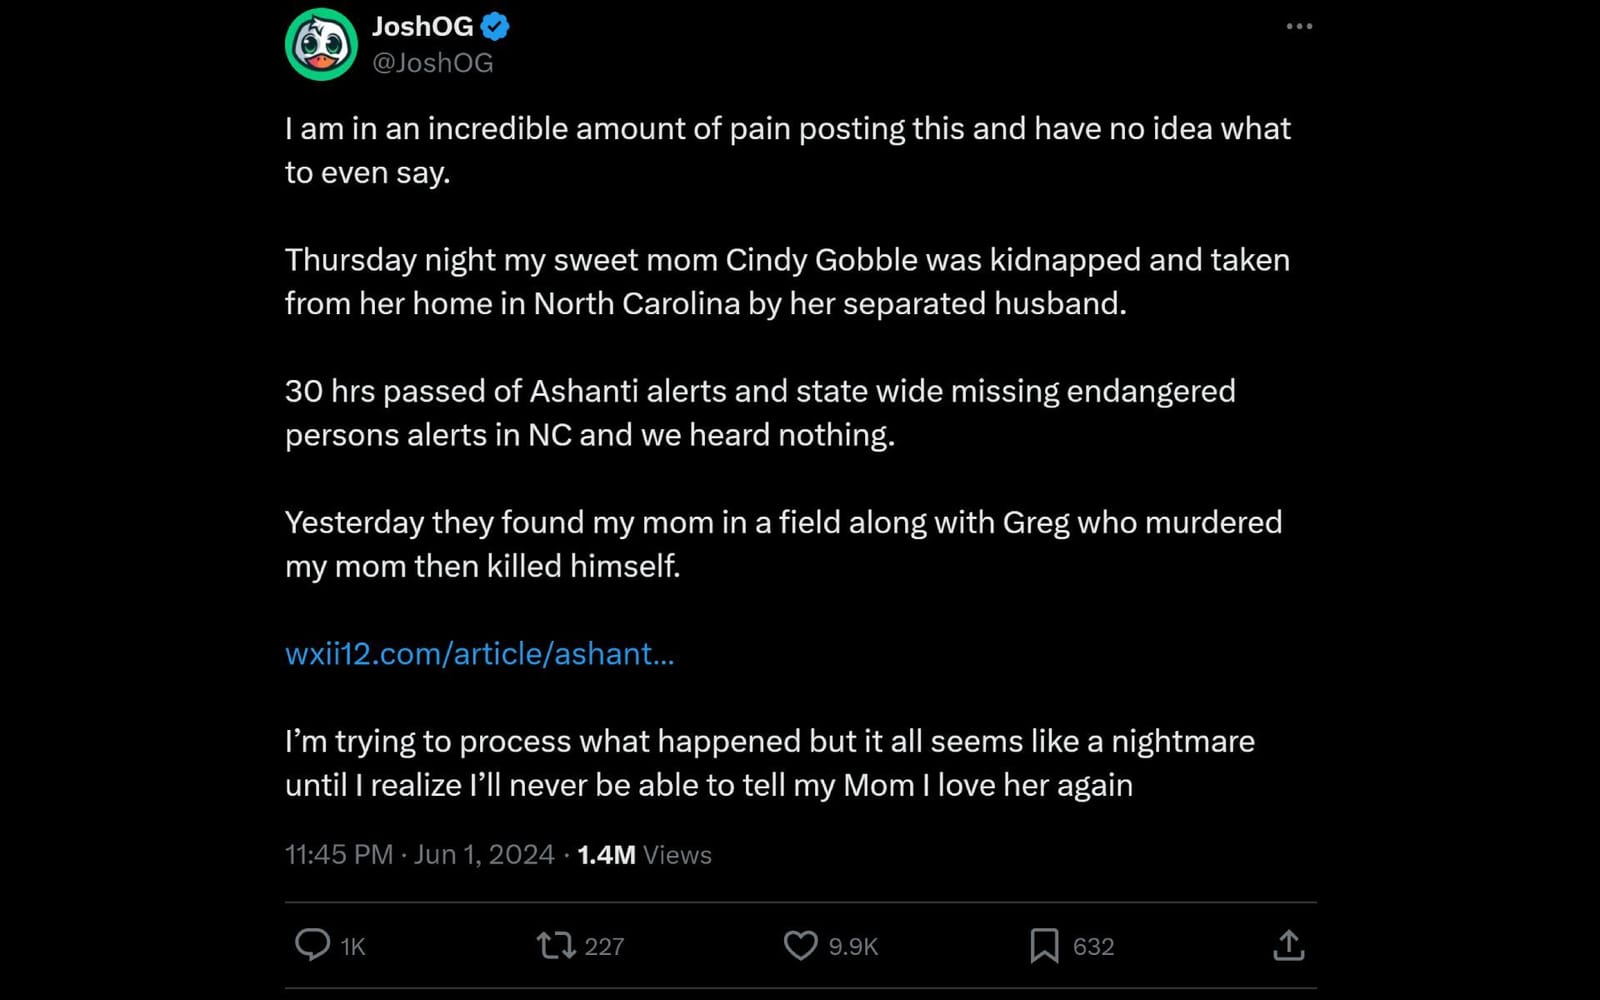Click the three-dot more options icon
The width and height of the screenshot is (1600, 1000).
pos(1298,27)
